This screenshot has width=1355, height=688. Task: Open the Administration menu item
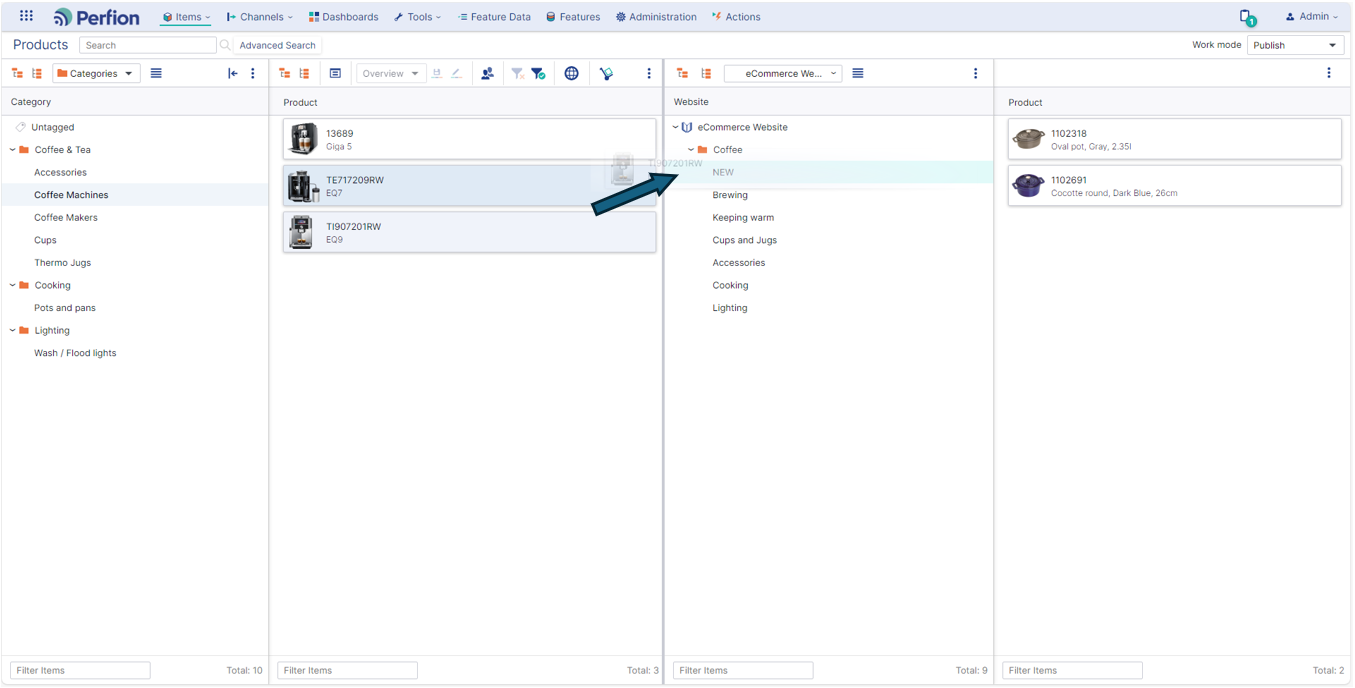656,17
